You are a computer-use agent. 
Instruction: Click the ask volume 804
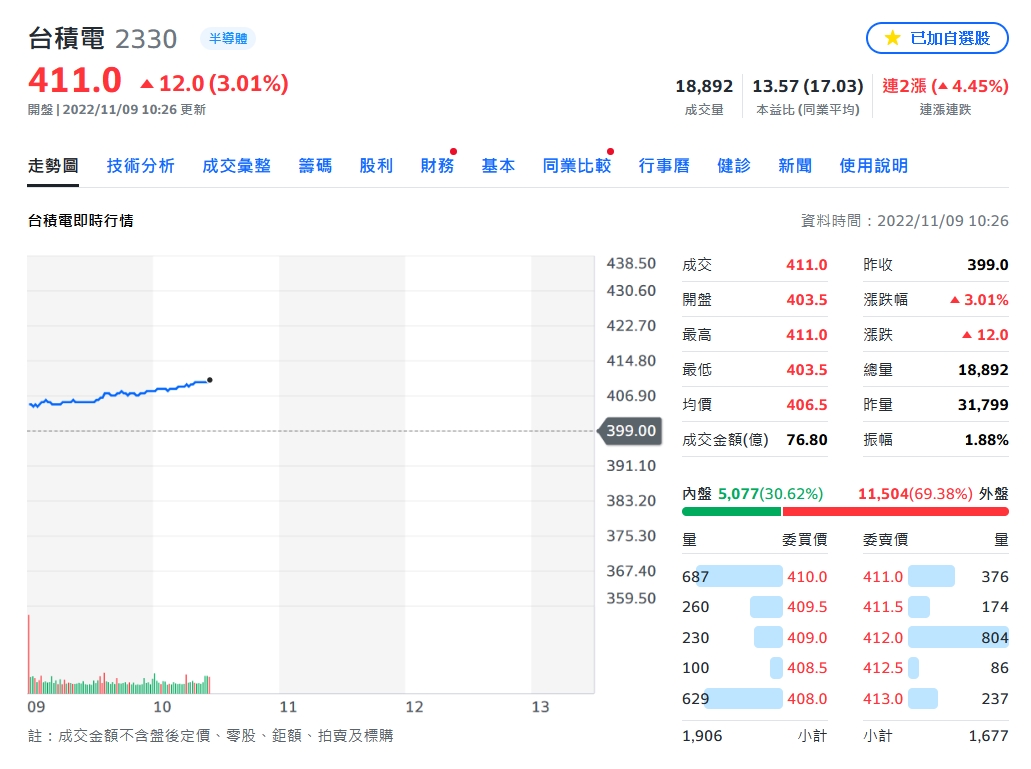[x=995, y=638]
